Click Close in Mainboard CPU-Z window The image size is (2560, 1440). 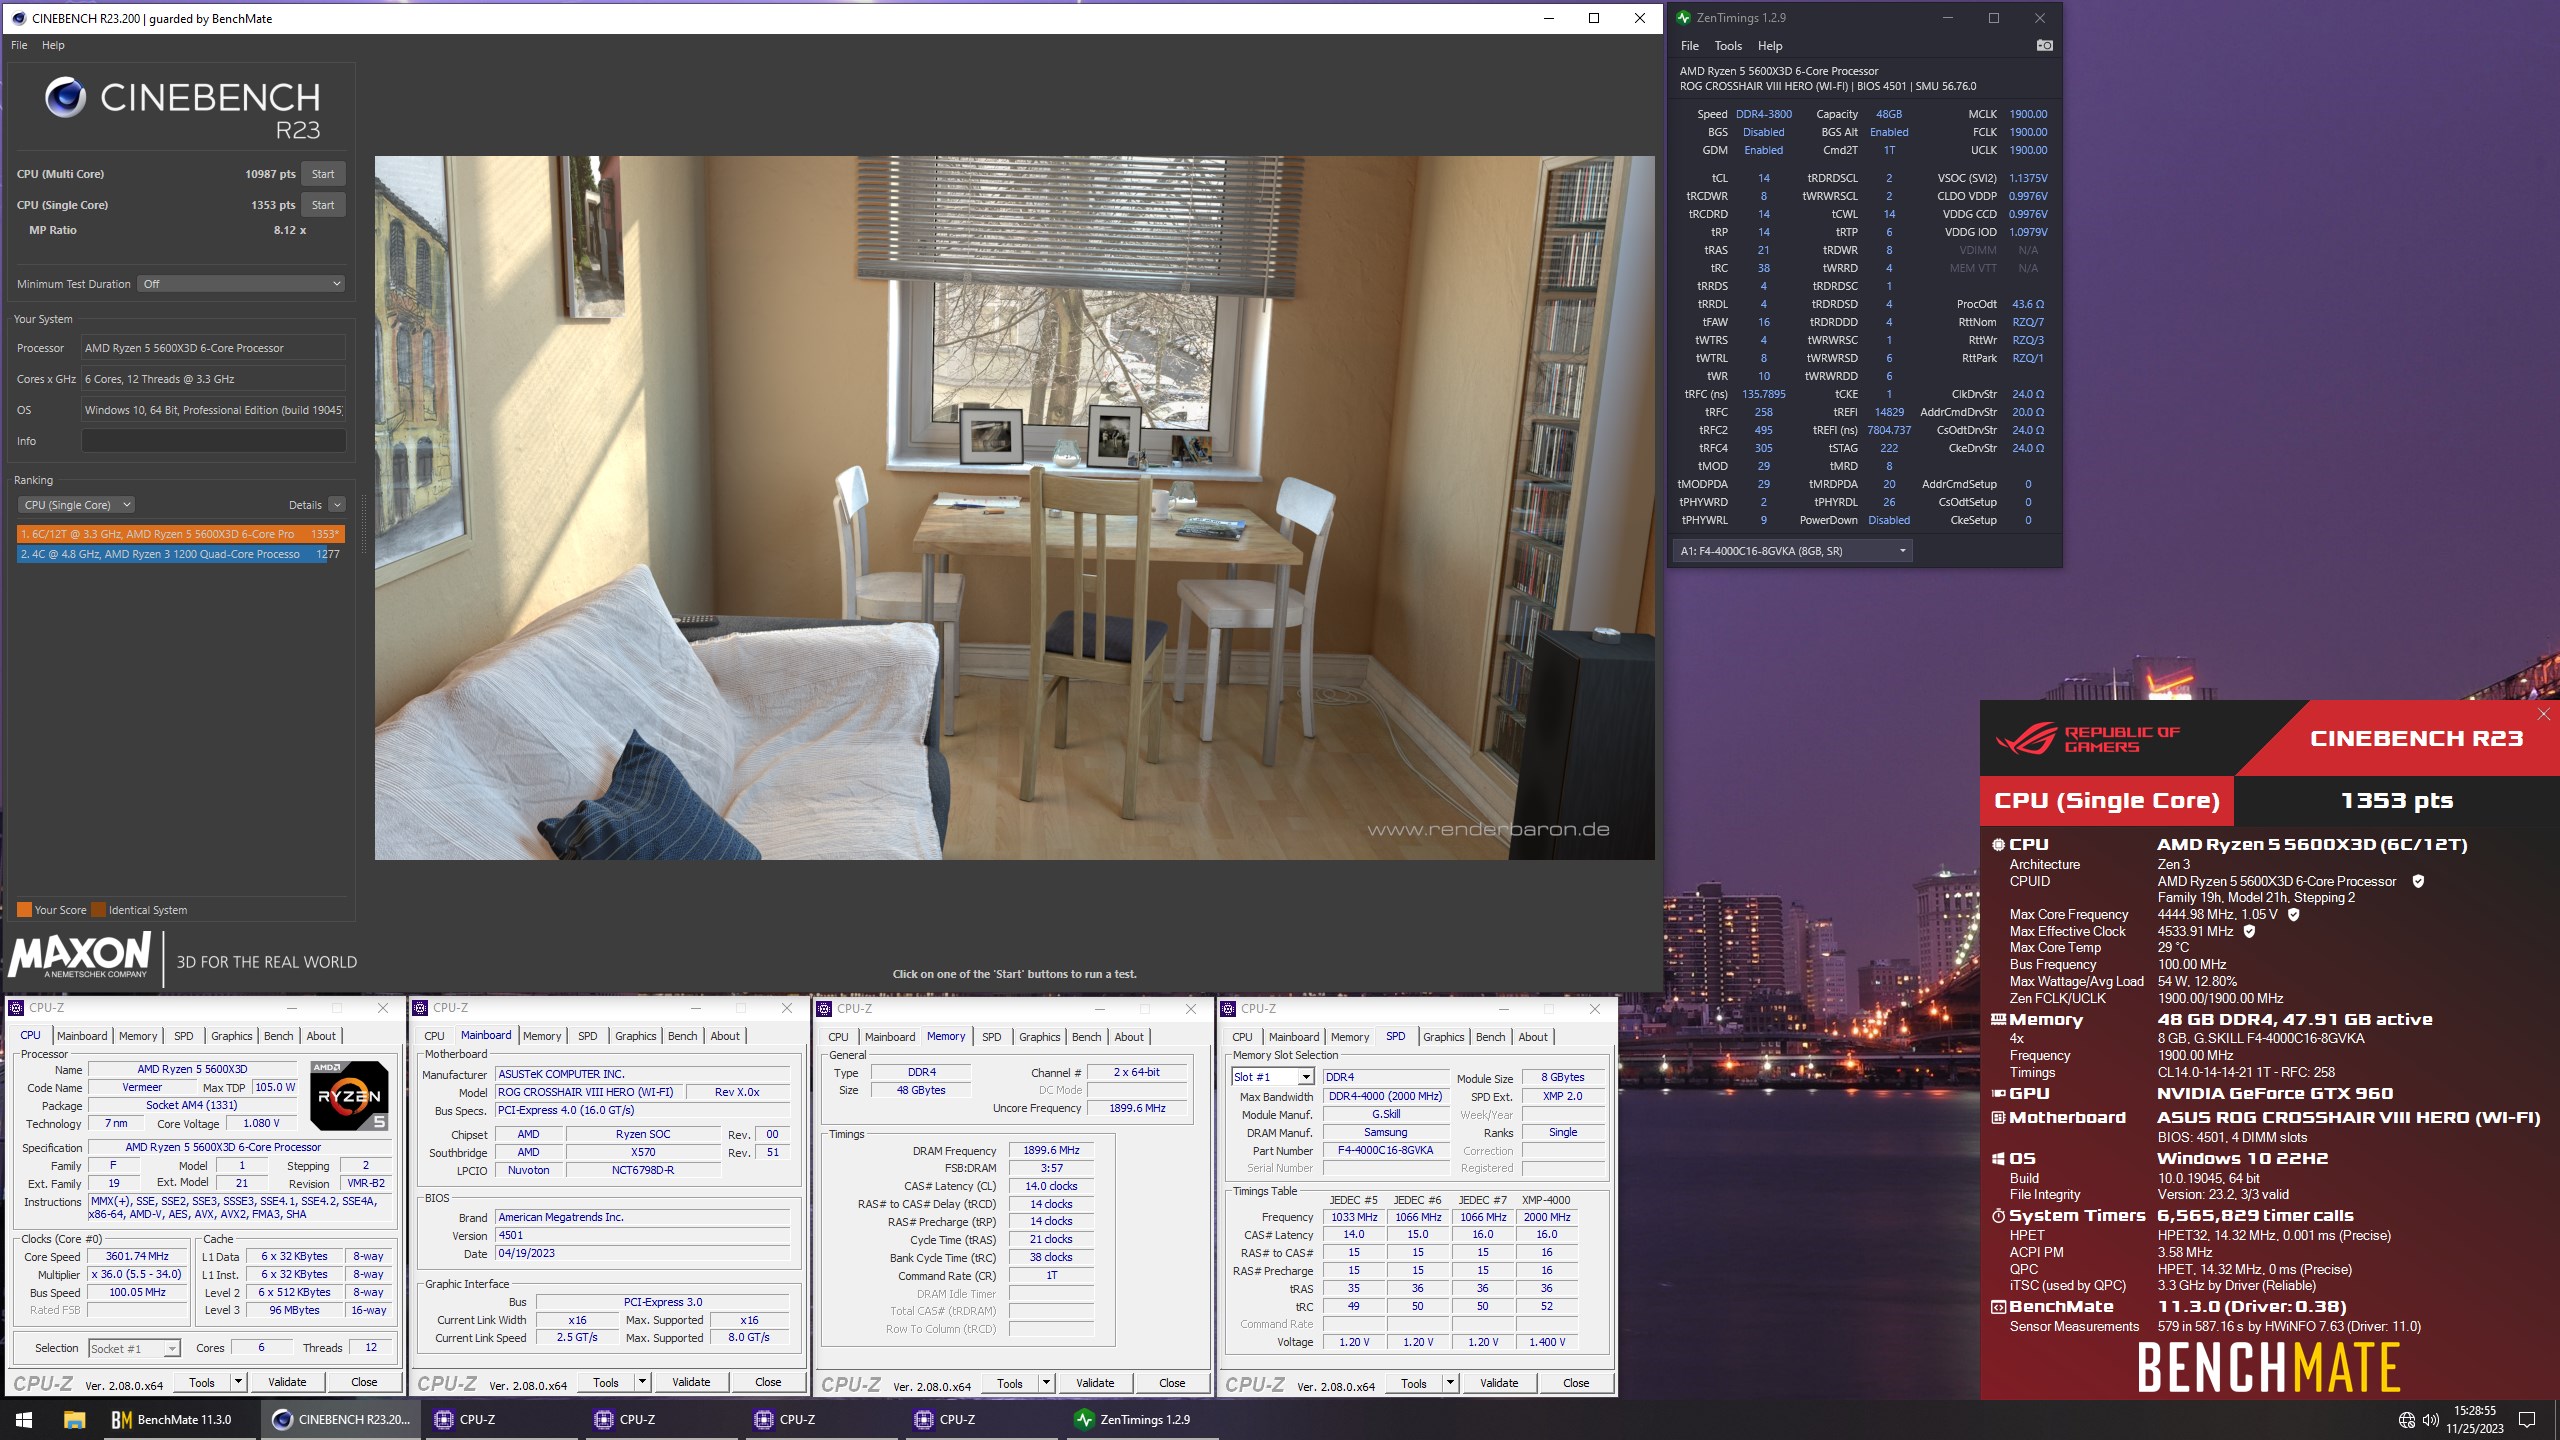click(768, 1382)
